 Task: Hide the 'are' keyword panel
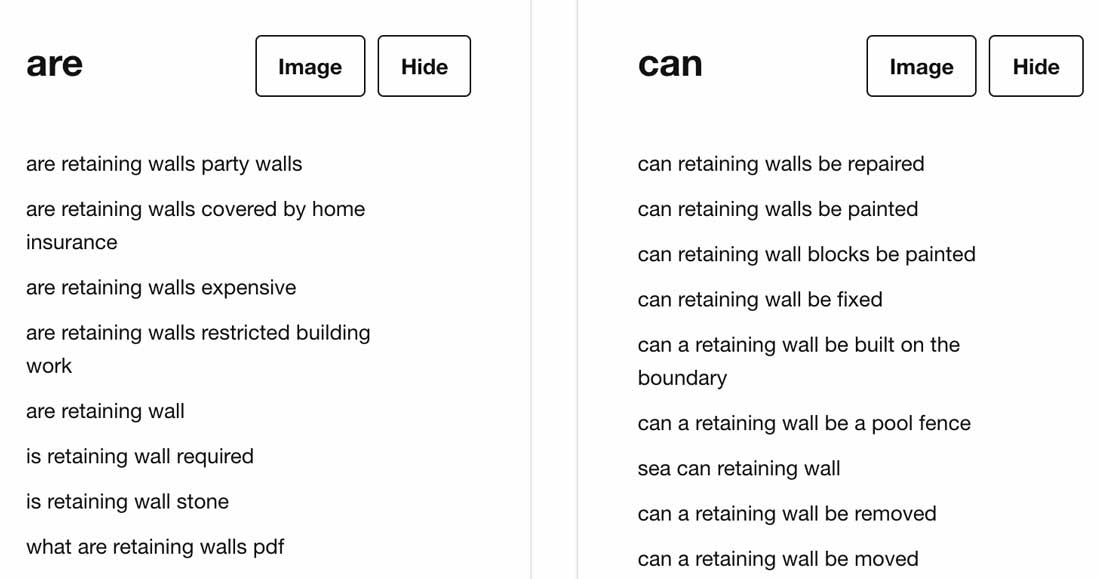[x=424, y=66]
